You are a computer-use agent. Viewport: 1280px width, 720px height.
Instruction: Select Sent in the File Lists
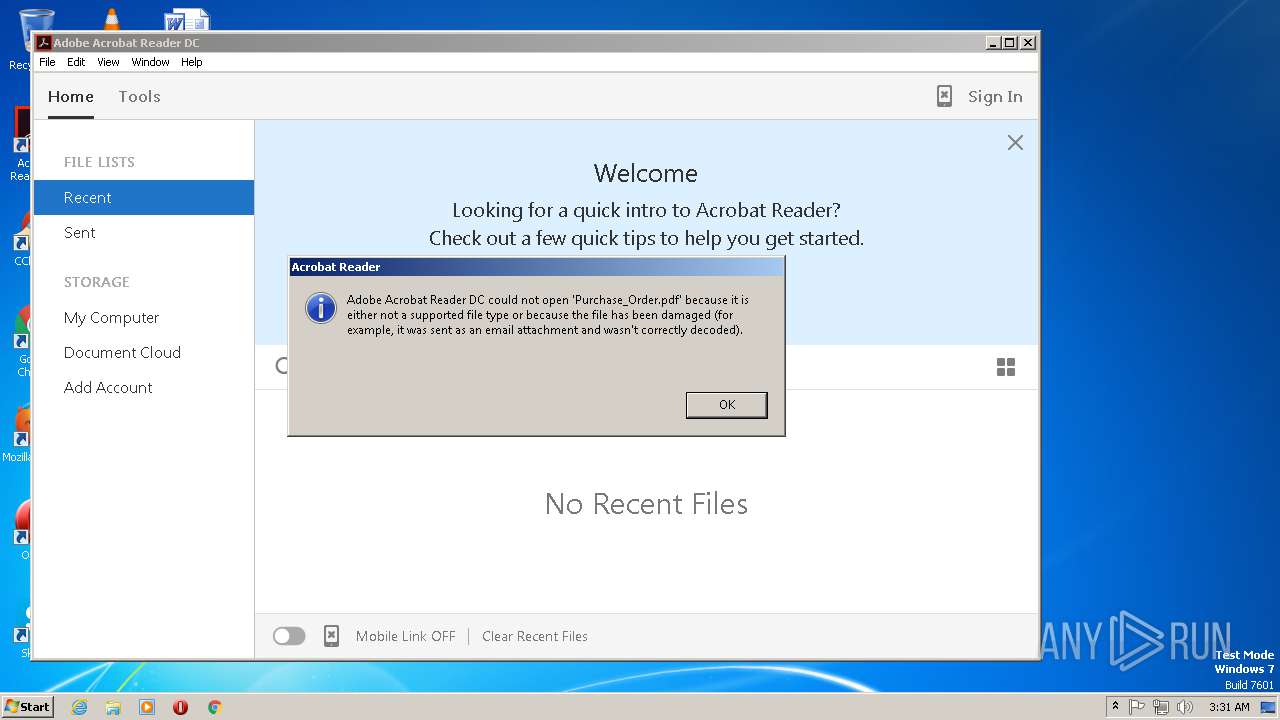(144, 232)
